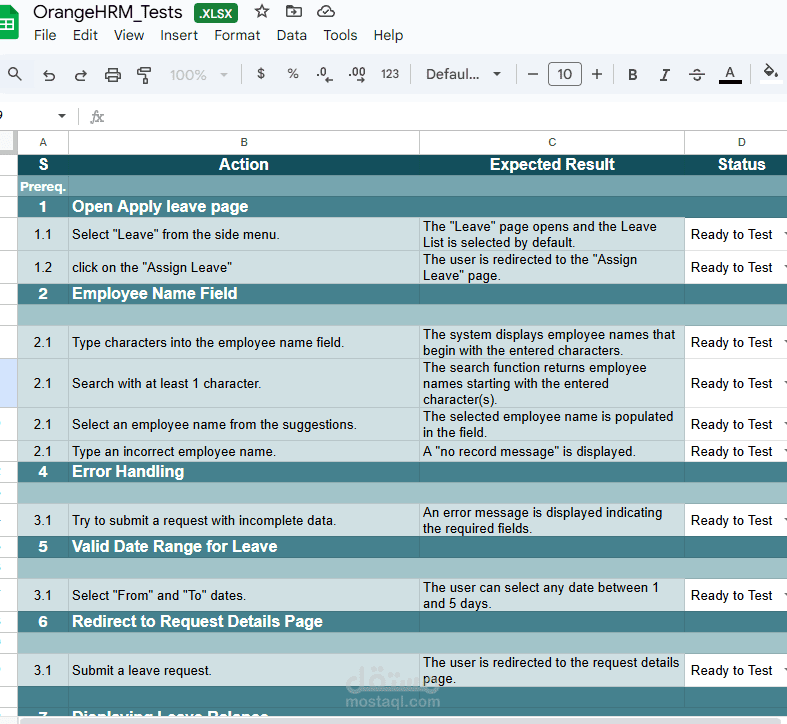This screenshot has width=787, height=724.
Task: Select the "Status" header cell
Action: 736,164
